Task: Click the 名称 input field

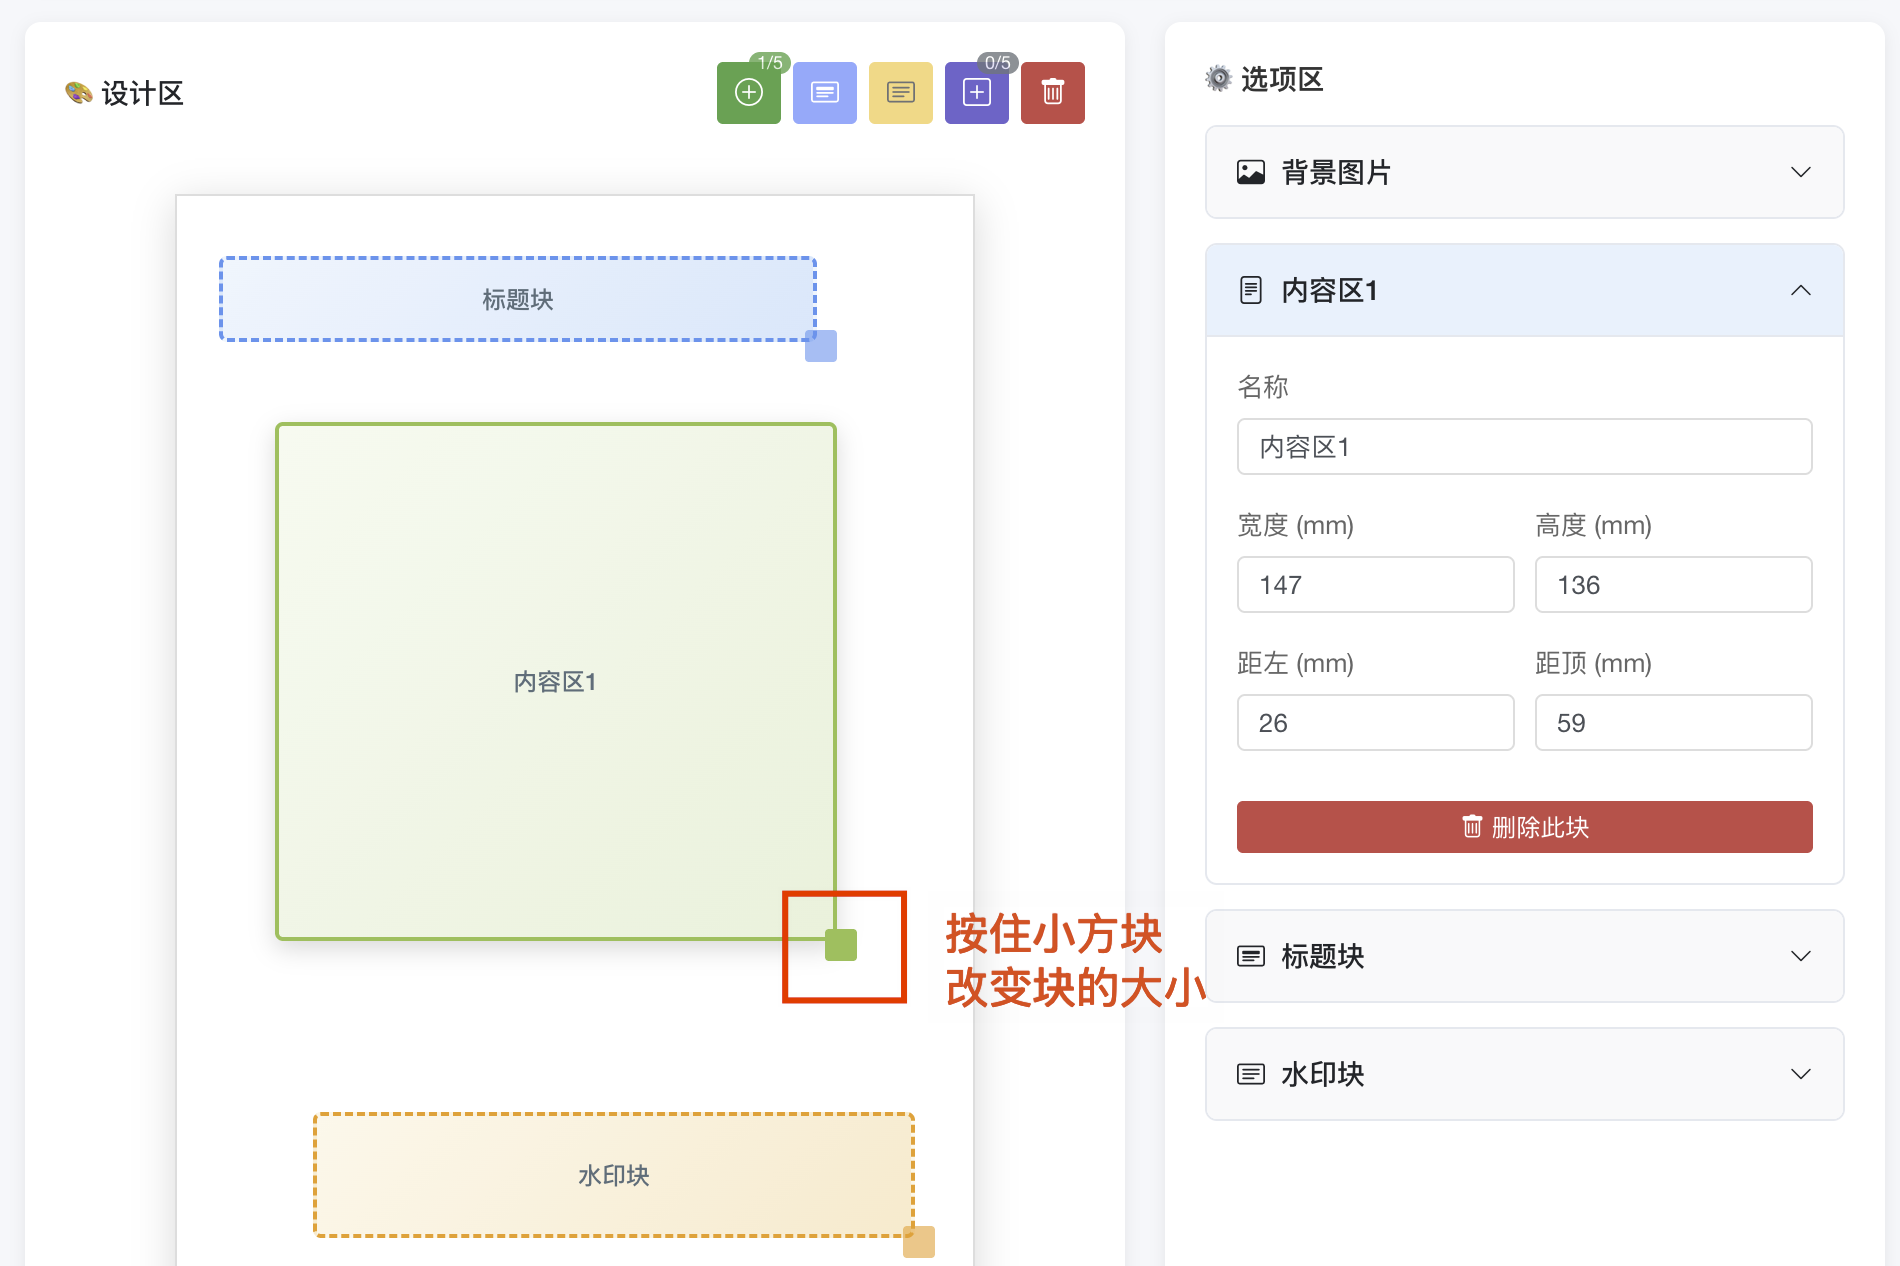Action: click(x=1524, y=446)
